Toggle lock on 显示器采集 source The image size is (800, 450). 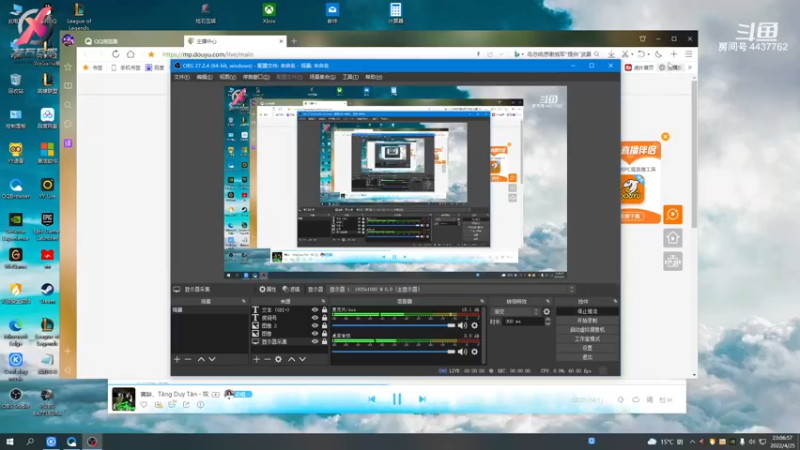(x=324, y=341)
